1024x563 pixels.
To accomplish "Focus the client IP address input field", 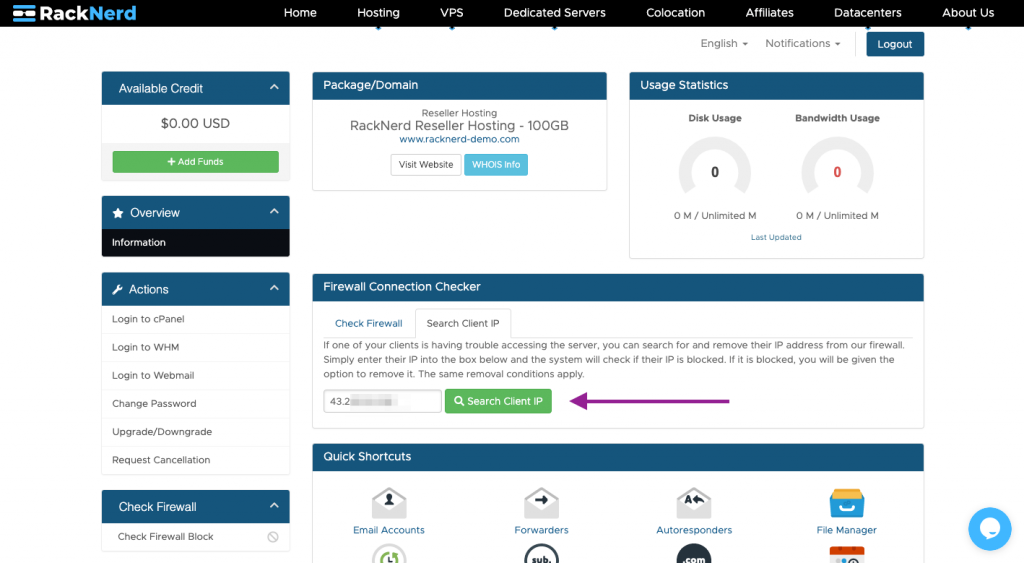I will click(x=382, y=401).
